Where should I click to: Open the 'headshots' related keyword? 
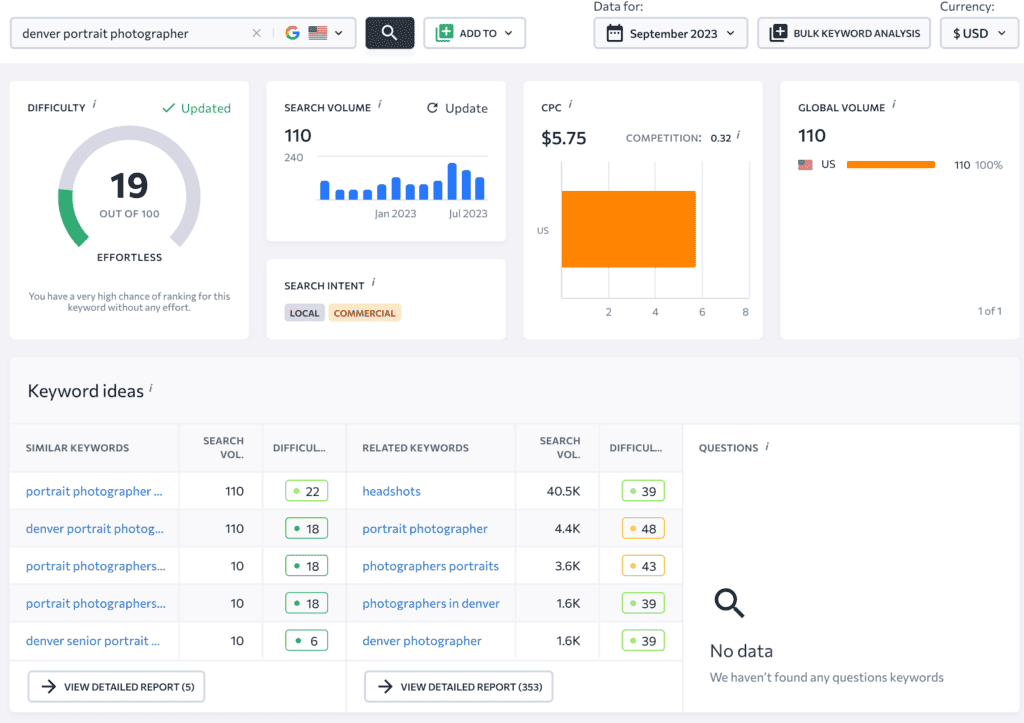pos(391,491)
